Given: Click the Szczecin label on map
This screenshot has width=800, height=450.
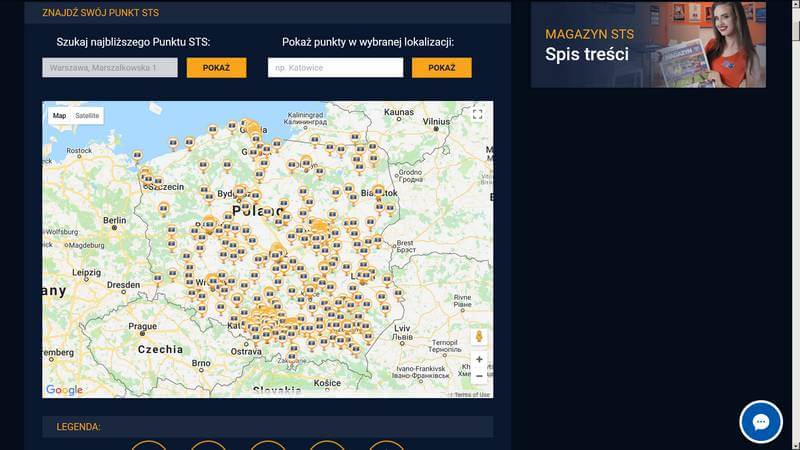Looking at the screenshot, I should (167, 187).
